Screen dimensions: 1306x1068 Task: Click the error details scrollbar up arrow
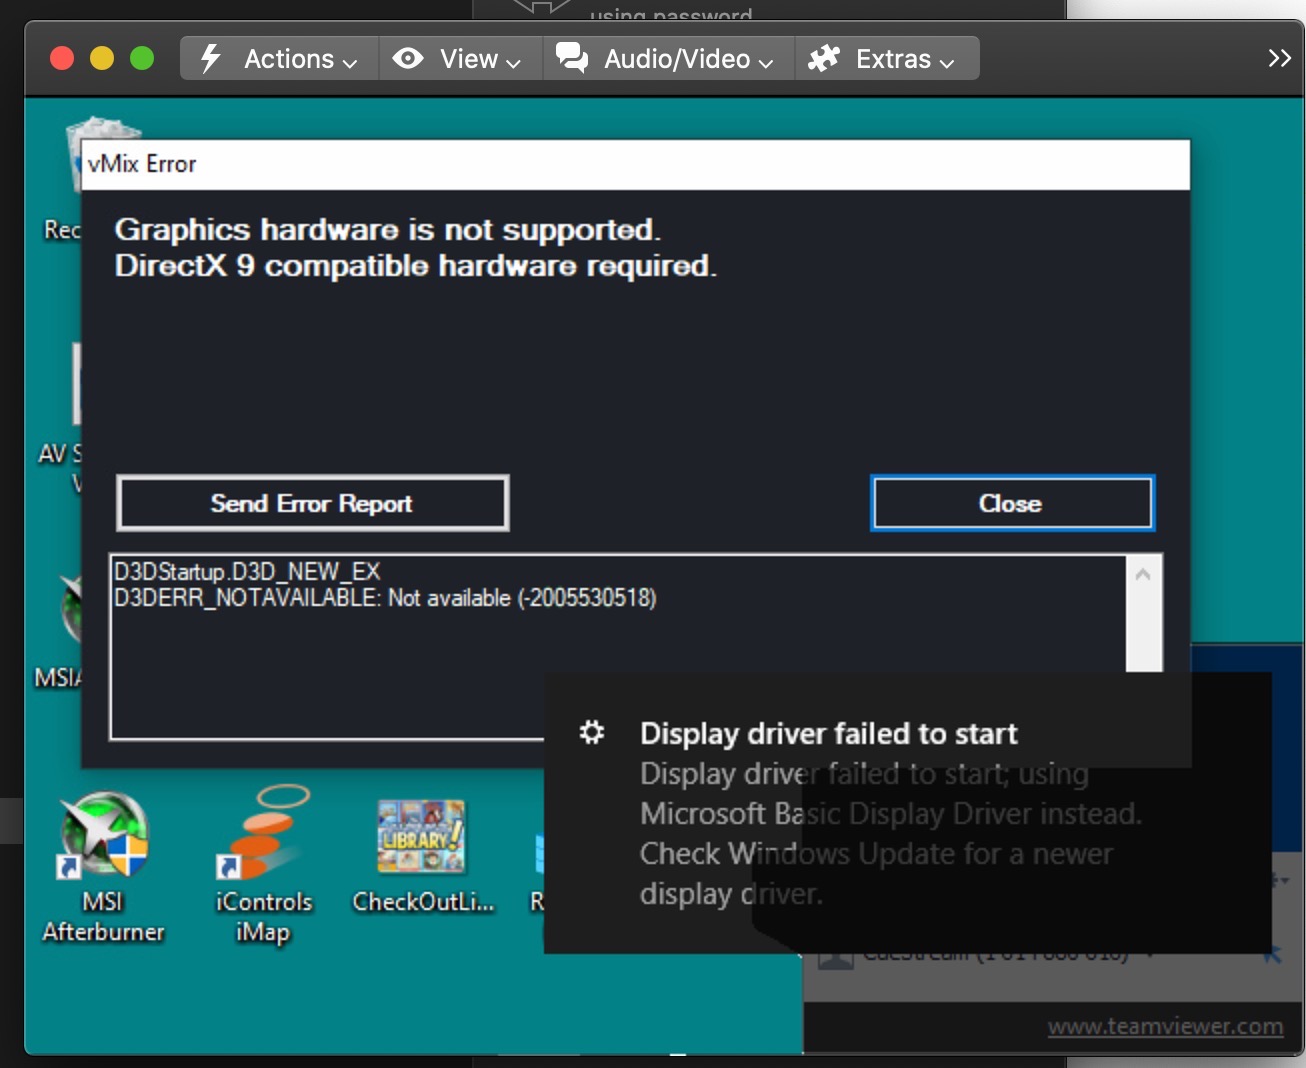[x=1143, y=574]
